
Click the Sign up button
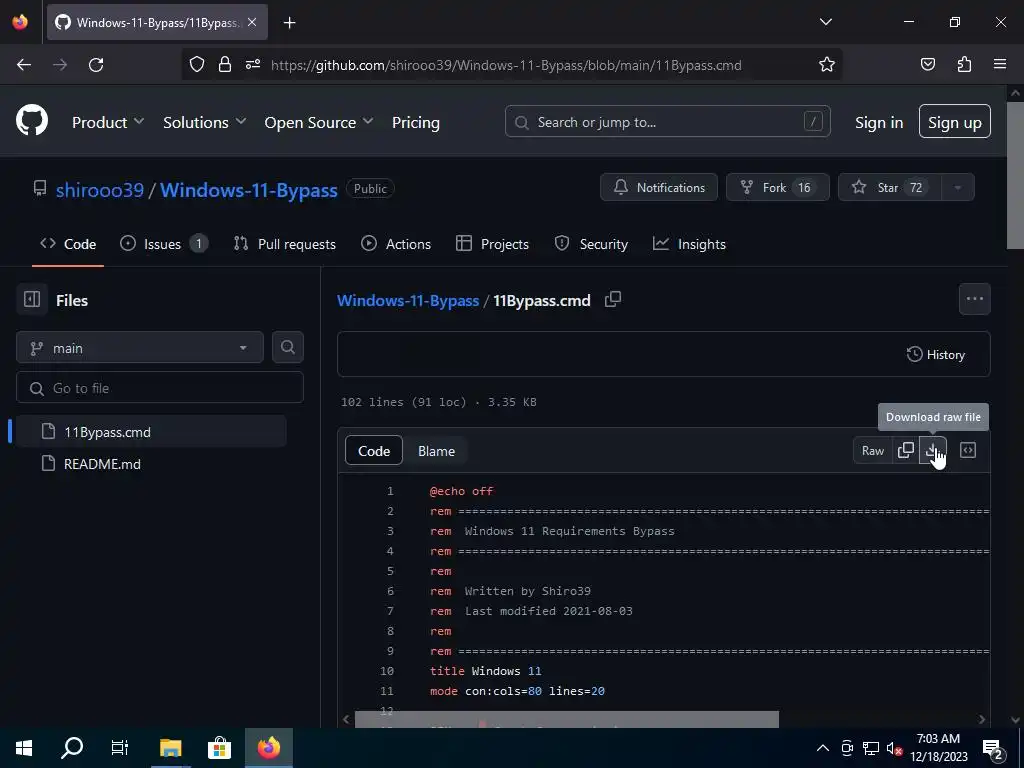[x=954, y=121]
